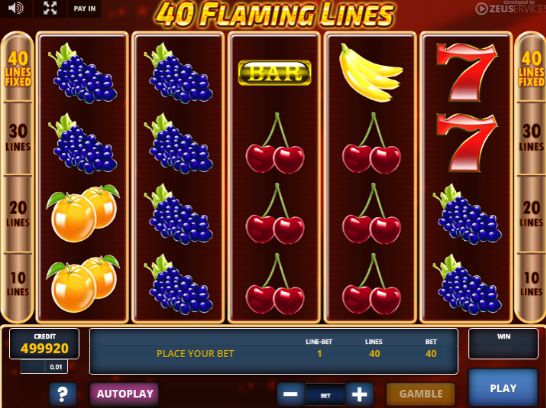Click the bottom oranges symbol on first reel
This screenshot has height=408, width=546.
tap(83, 284)
